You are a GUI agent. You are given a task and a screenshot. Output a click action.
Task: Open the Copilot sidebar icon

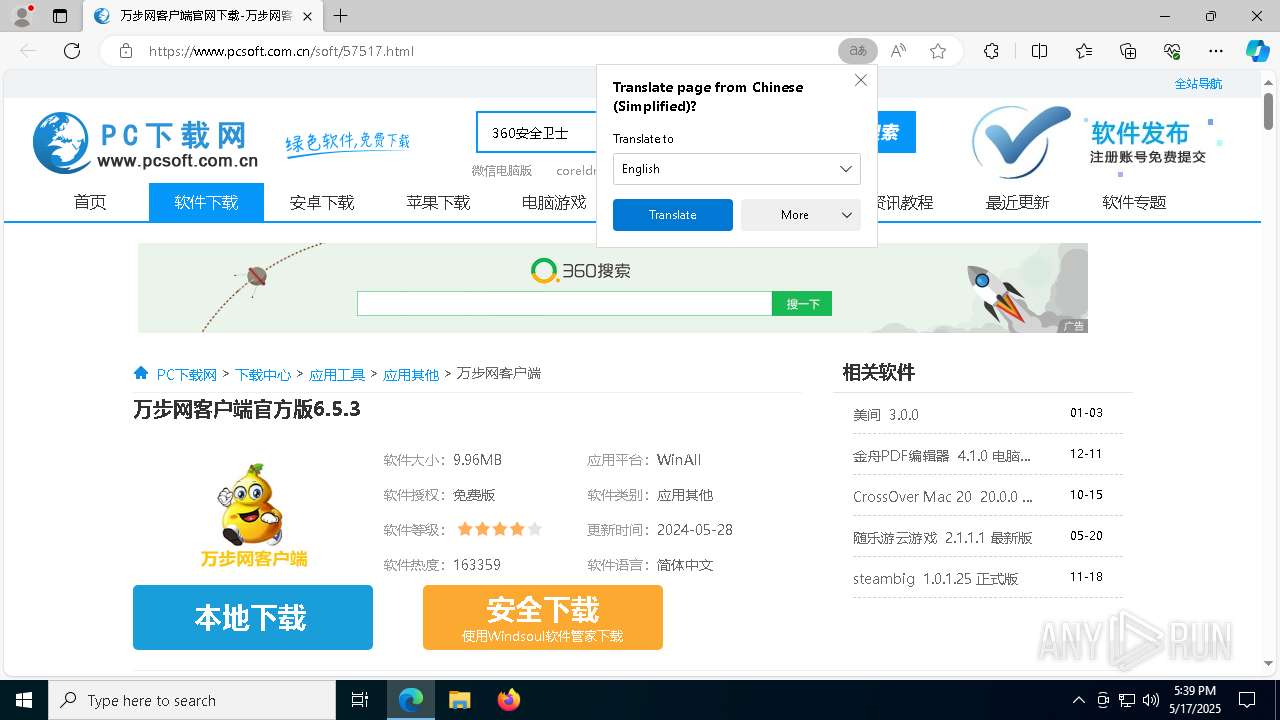tap(1257, 51)
